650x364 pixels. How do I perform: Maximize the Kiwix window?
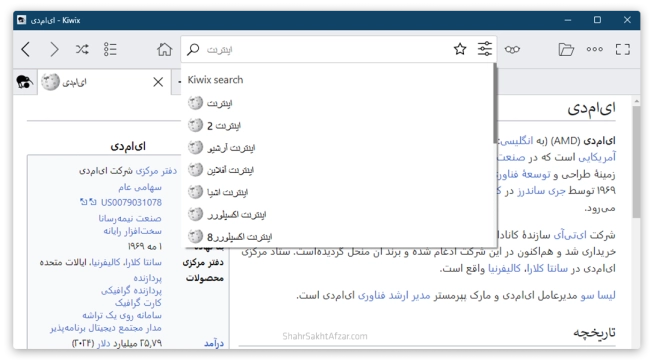click(597, 20)
